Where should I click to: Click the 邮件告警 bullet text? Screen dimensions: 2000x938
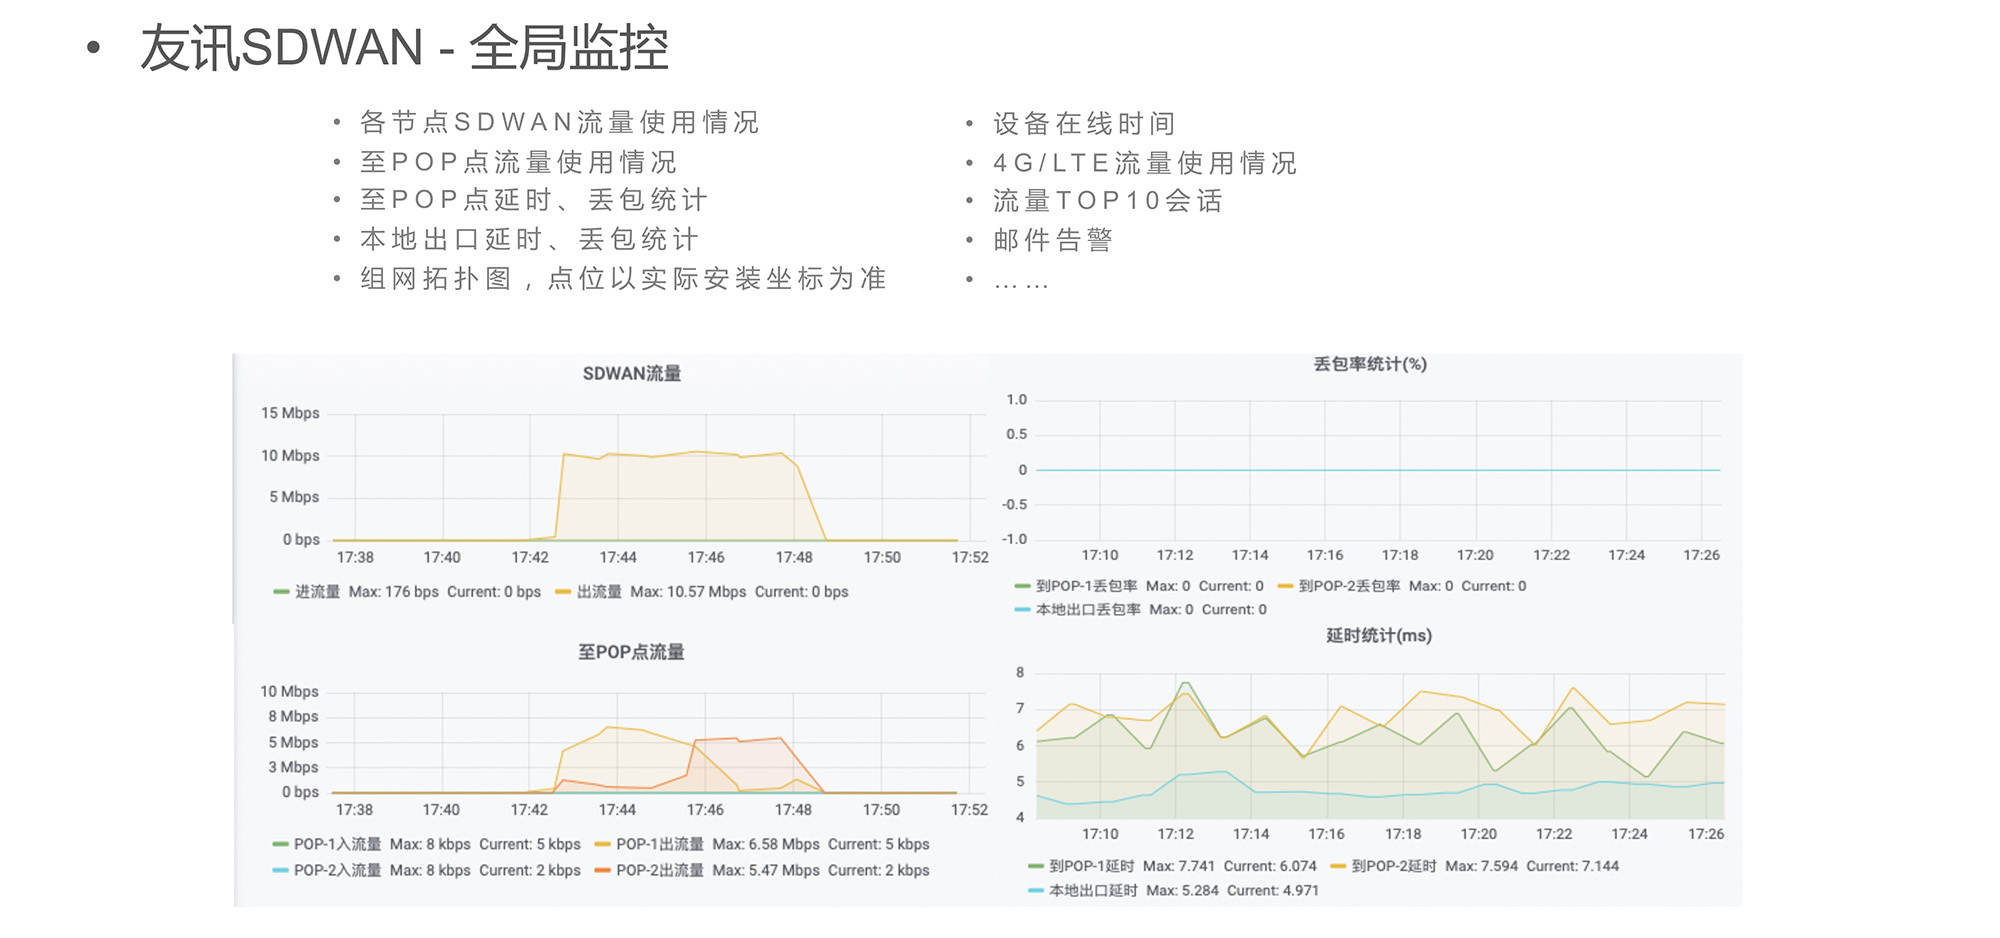coord(1055,239)
